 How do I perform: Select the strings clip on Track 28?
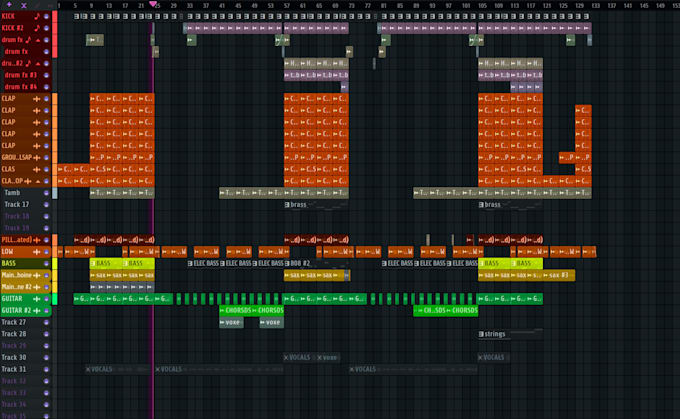pos(510,334)
